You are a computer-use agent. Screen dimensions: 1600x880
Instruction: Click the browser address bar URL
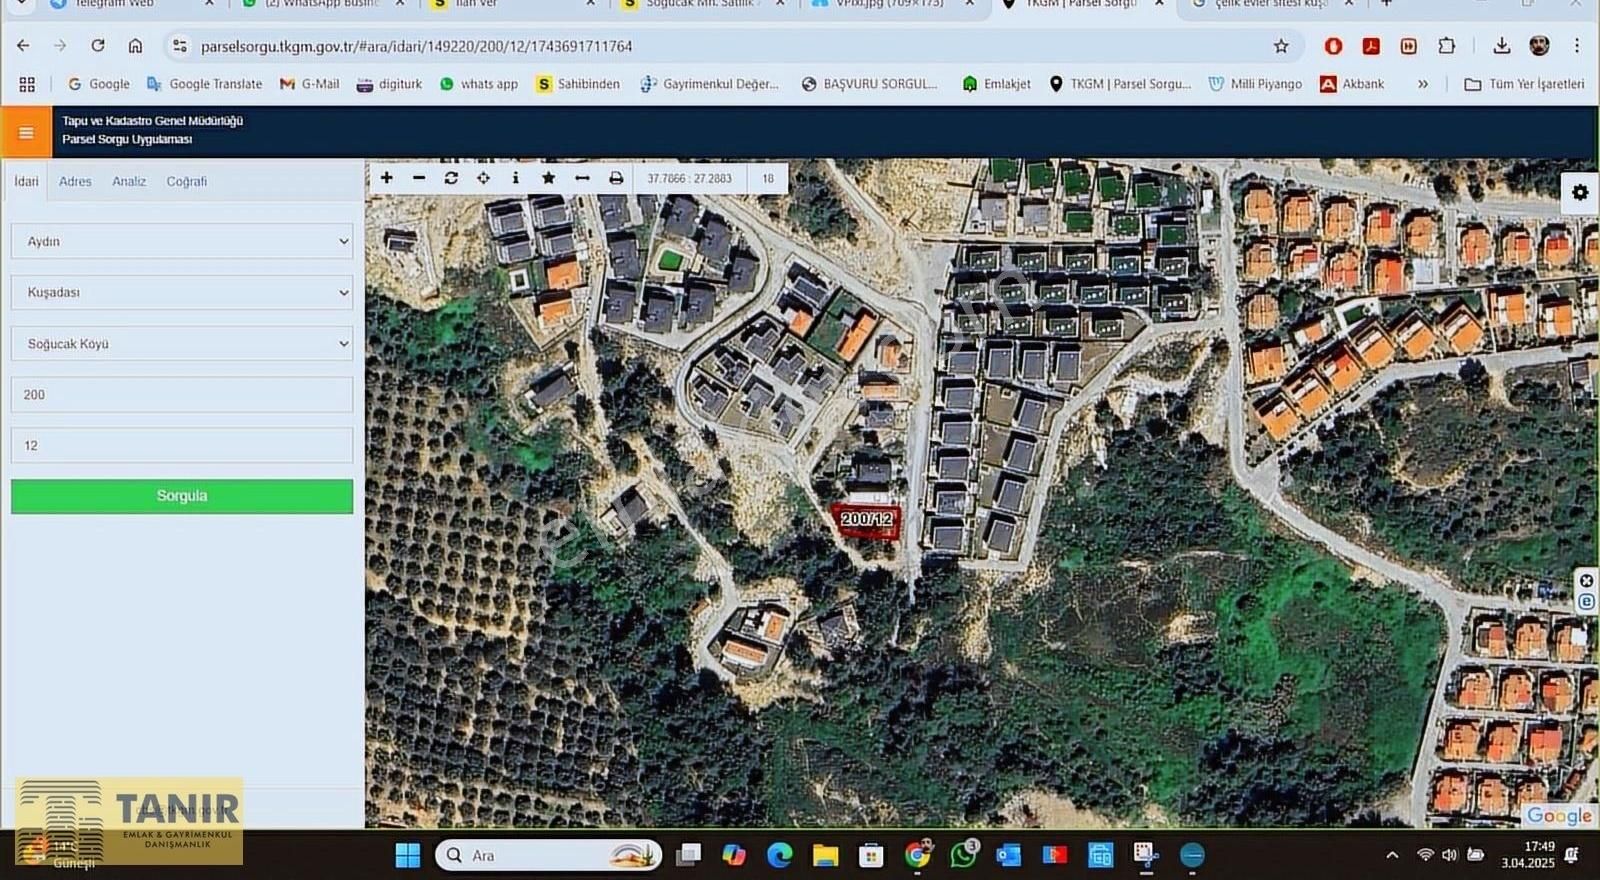pyautogui.click(x=416, y=46)
